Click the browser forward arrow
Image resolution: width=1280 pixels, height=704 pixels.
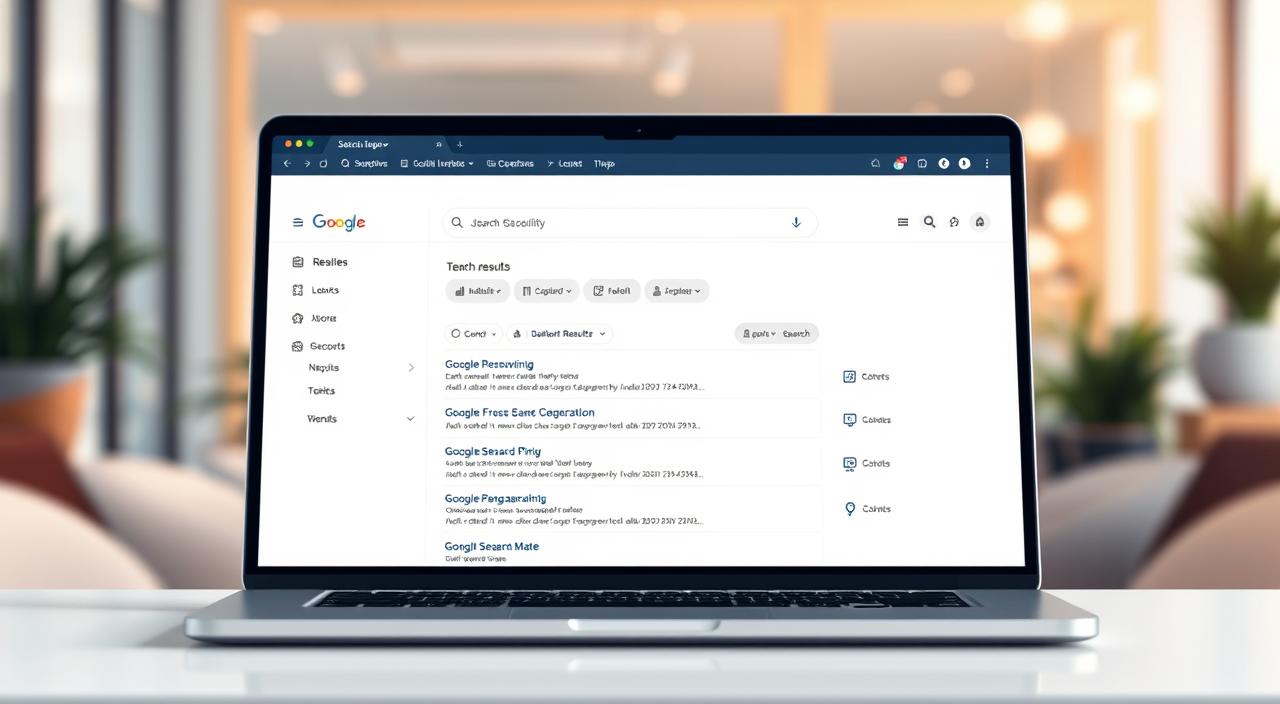307,163
